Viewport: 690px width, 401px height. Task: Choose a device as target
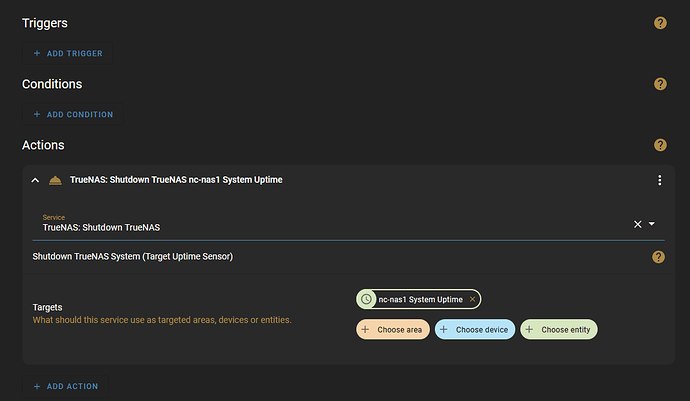[x=474, y=329]
